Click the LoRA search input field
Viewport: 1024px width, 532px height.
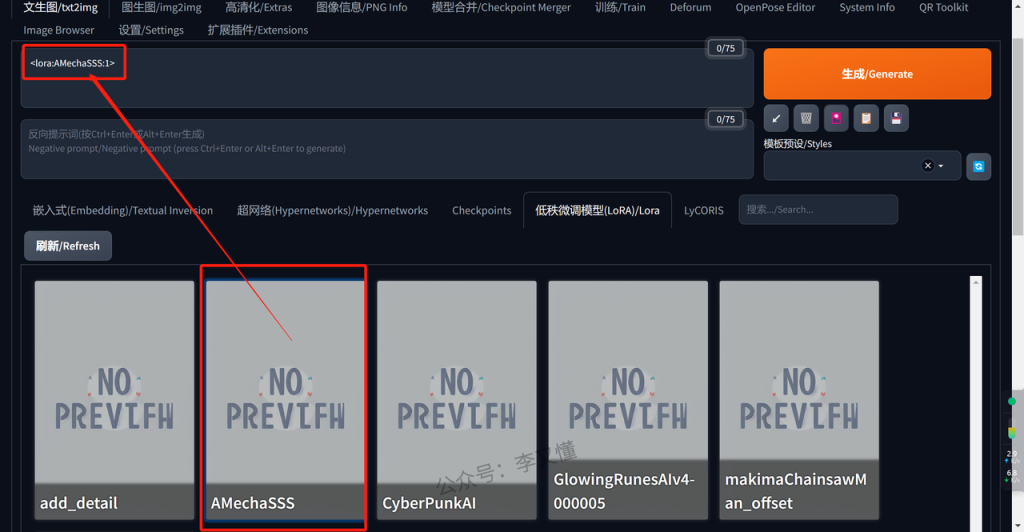pyautogui.click(x=817, y=210)
